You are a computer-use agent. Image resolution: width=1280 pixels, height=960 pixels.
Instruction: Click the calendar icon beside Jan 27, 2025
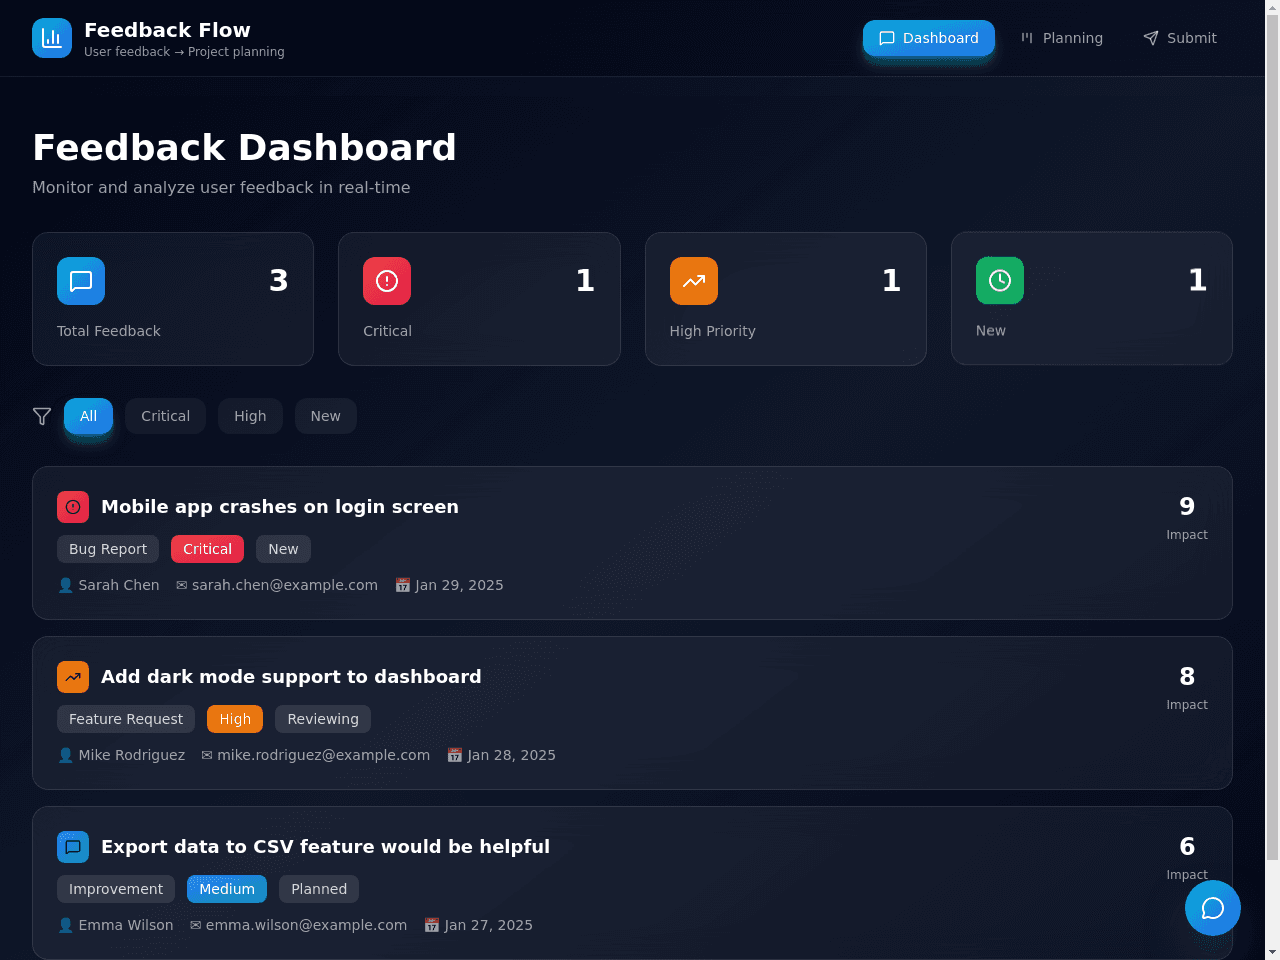(x=432, y=925)
